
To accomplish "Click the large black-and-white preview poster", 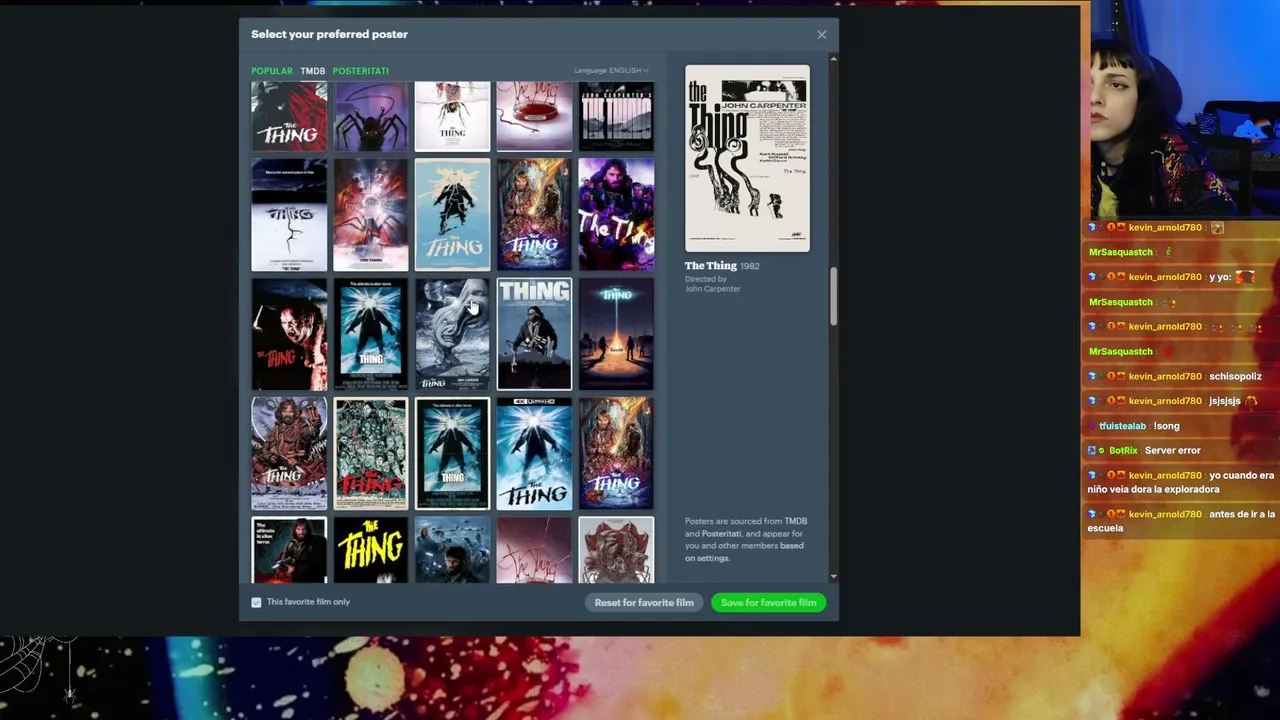I will pyautogui.click(x=747, y=158).
